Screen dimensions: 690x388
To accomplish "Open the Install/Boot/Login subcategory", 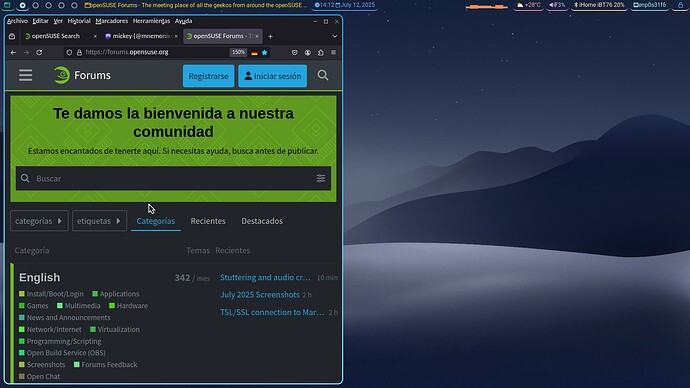I will click(51, 294).
